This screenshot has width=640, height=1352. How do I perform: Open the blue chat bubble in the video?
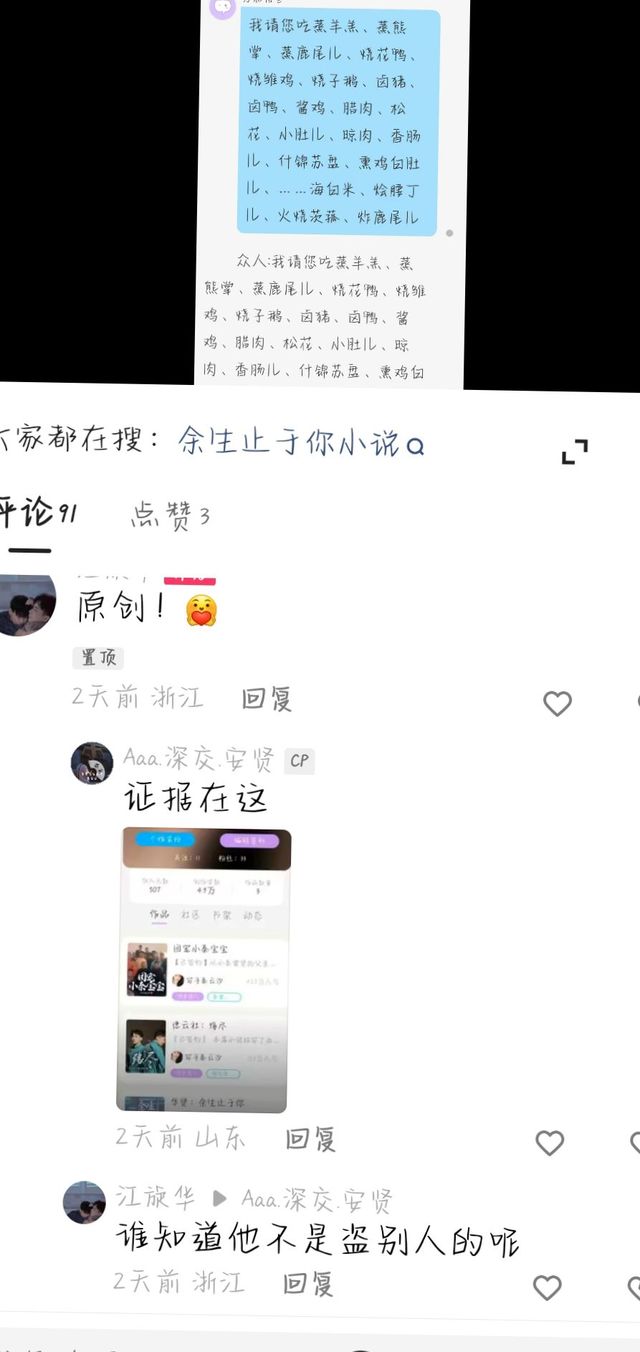tap(337, 123)
